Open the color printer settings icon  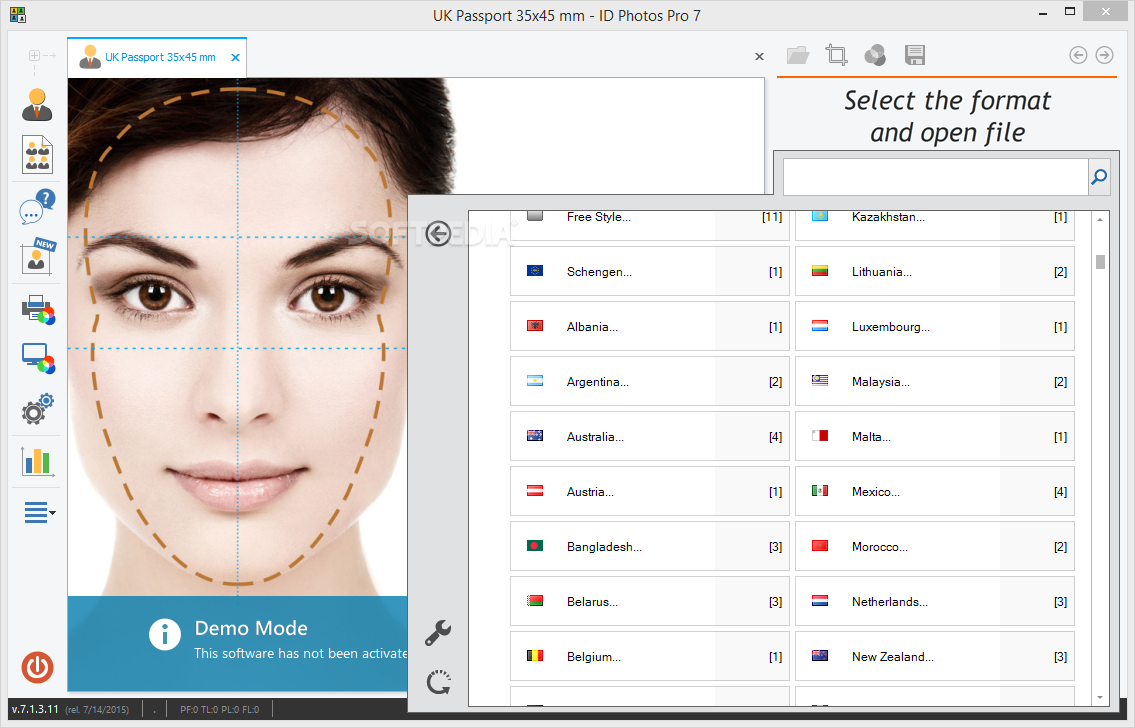pyautogui.click(x=38, y=310)
